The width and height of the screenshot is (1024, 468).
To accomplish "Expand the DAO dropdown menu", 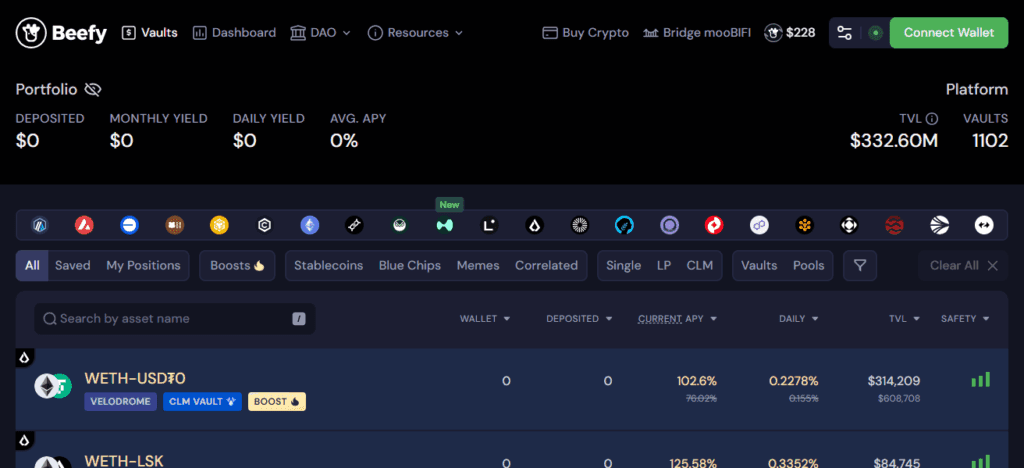I will [321, 33].
